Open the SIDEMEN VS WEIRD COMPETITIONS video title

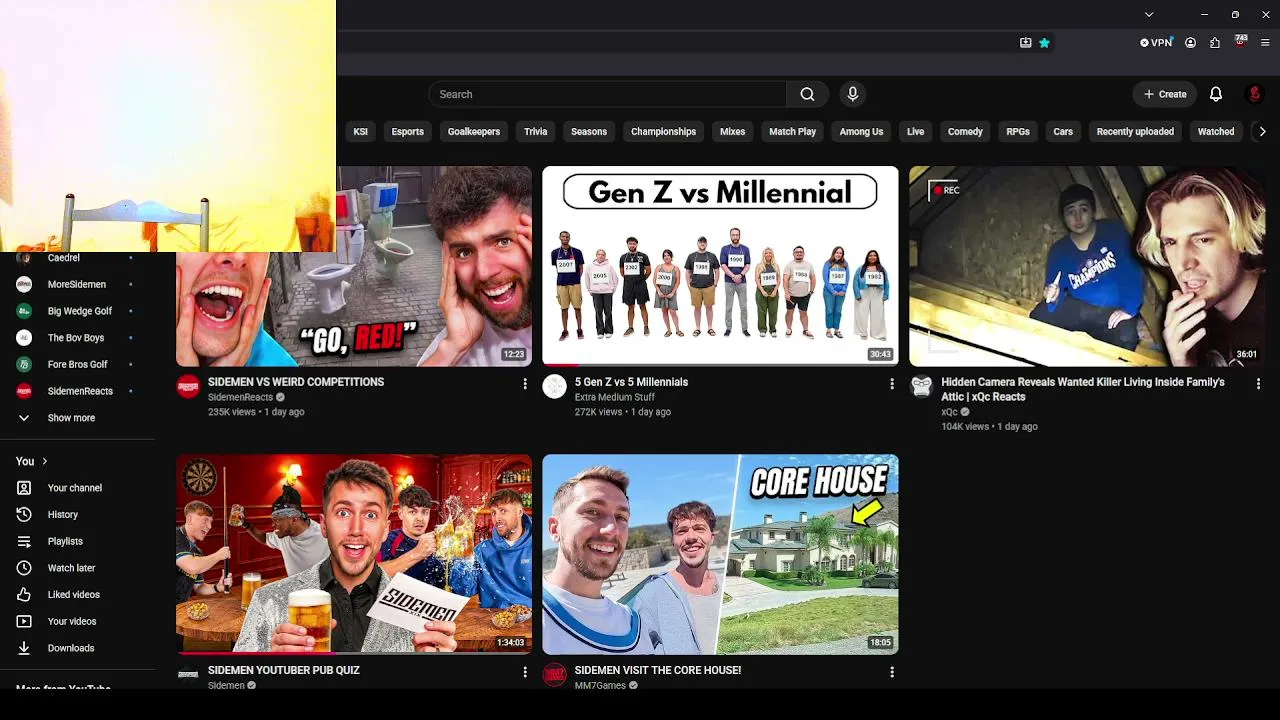tap(296, 382)
